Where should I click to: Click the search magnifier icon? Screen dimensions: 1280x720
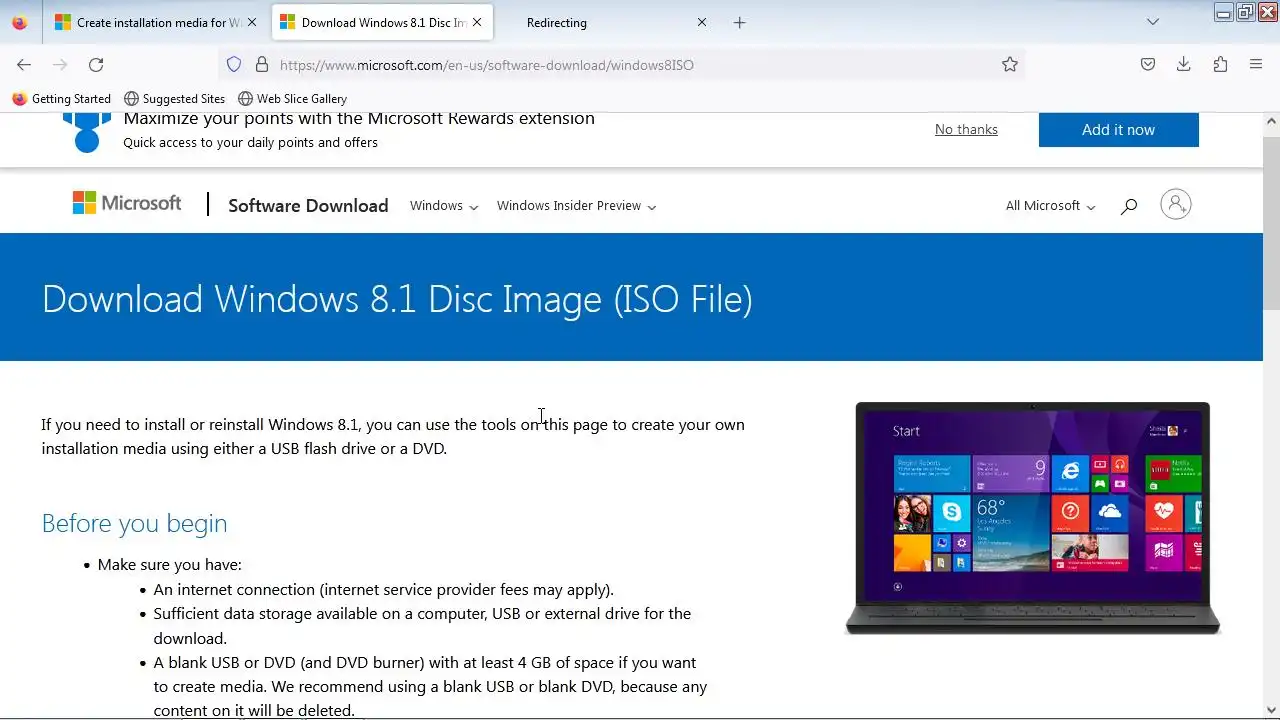(x=1129, y=206)
